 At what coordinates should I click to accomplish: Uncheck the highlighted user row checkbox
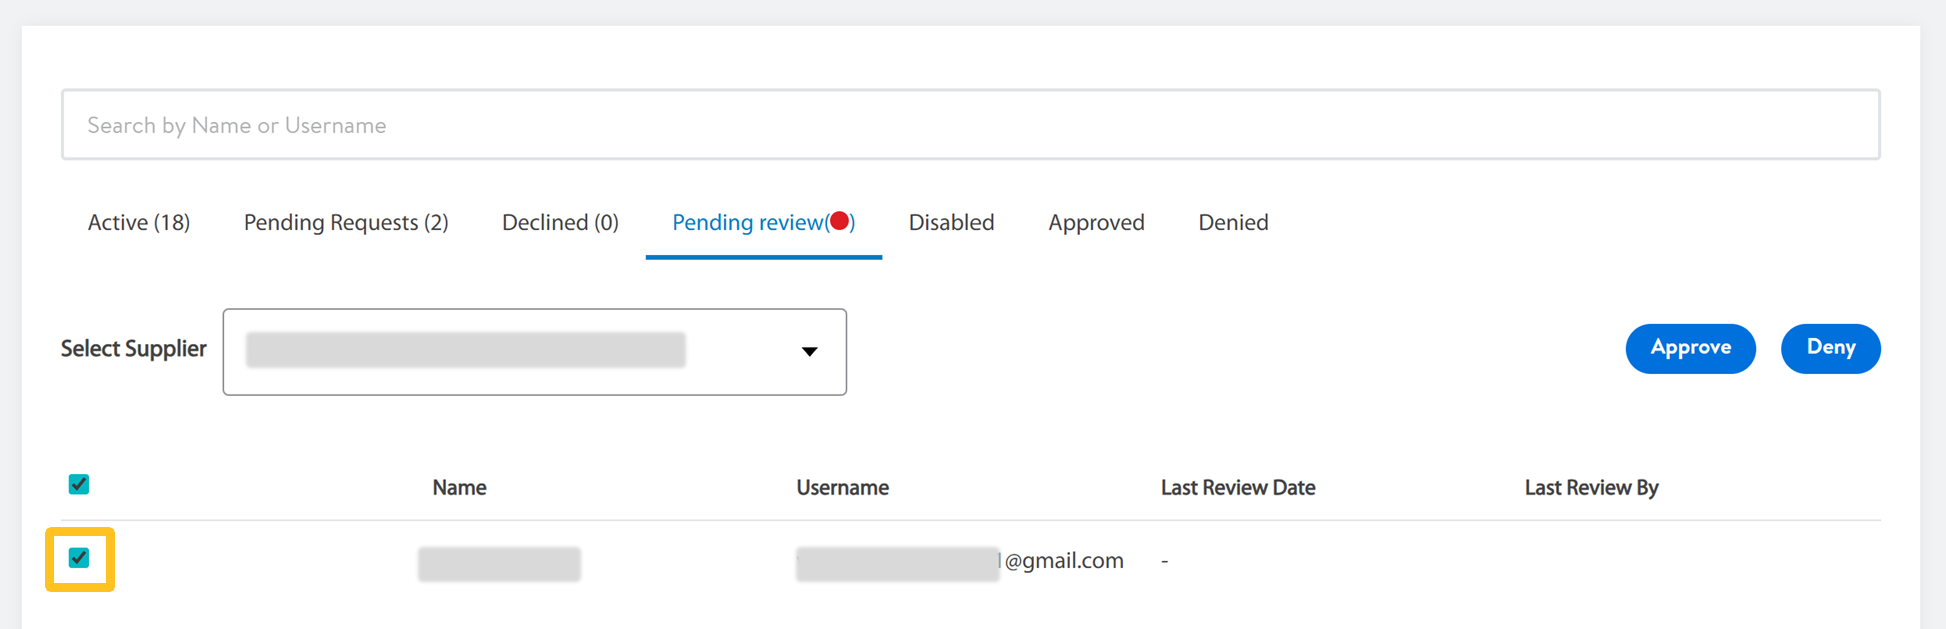click(x=79, y=558)
